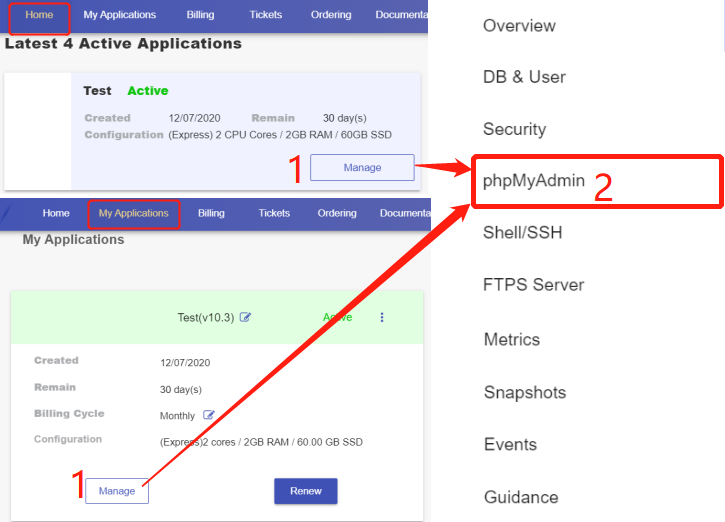
Task: Click the Renew button
Action: tap(305, 491)
